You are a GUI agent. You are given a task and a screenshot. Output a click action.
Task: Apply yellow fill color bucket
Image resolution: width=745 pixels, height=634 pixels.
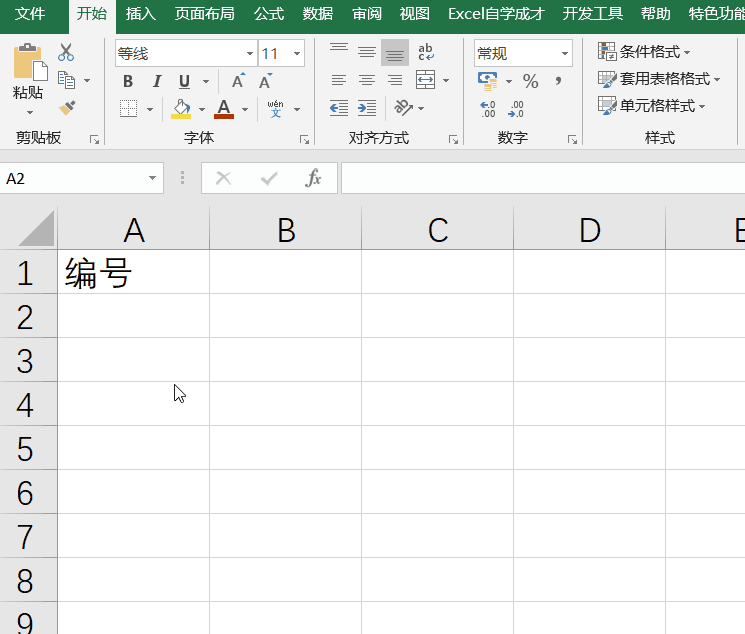click(x=181, y=109)
